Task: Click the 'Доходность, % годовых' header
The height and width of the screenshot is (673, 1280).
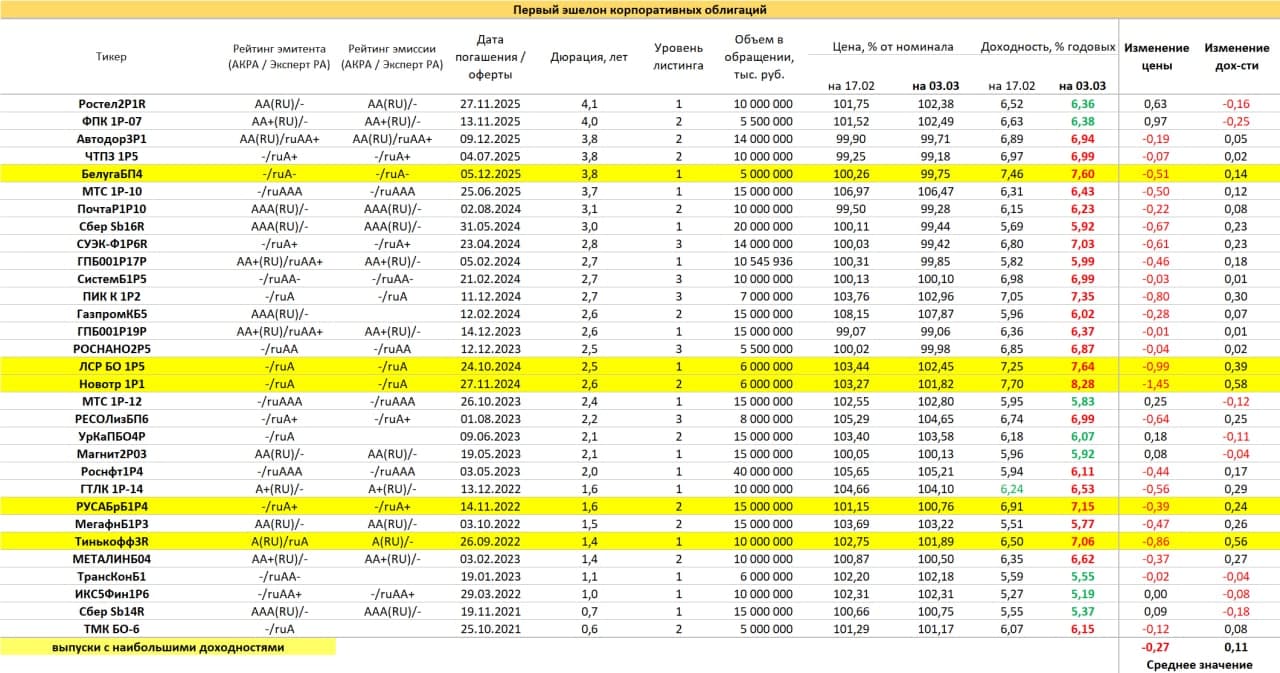Action: pos(1047,47)
